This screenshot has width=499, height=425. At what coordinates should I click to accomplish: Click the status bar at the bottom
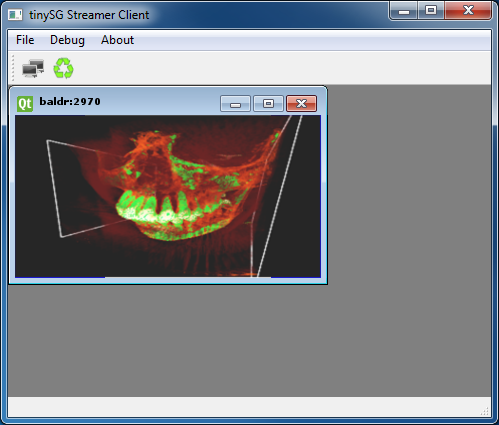pyautogui.click(x=249, y=407)
